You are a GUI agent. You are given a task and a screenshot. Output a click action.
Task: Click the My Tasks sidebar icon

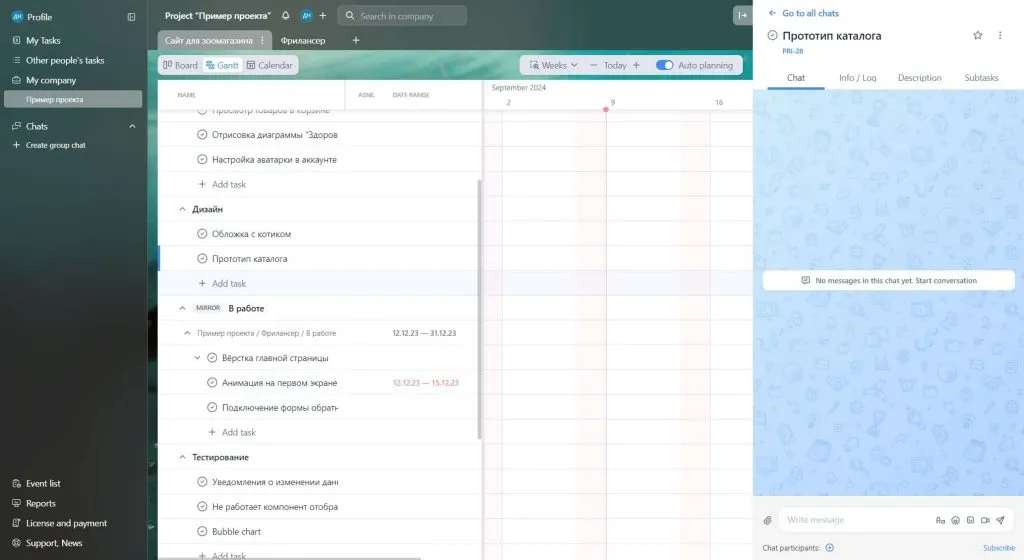pyautogui.click(x=16, y=40)
